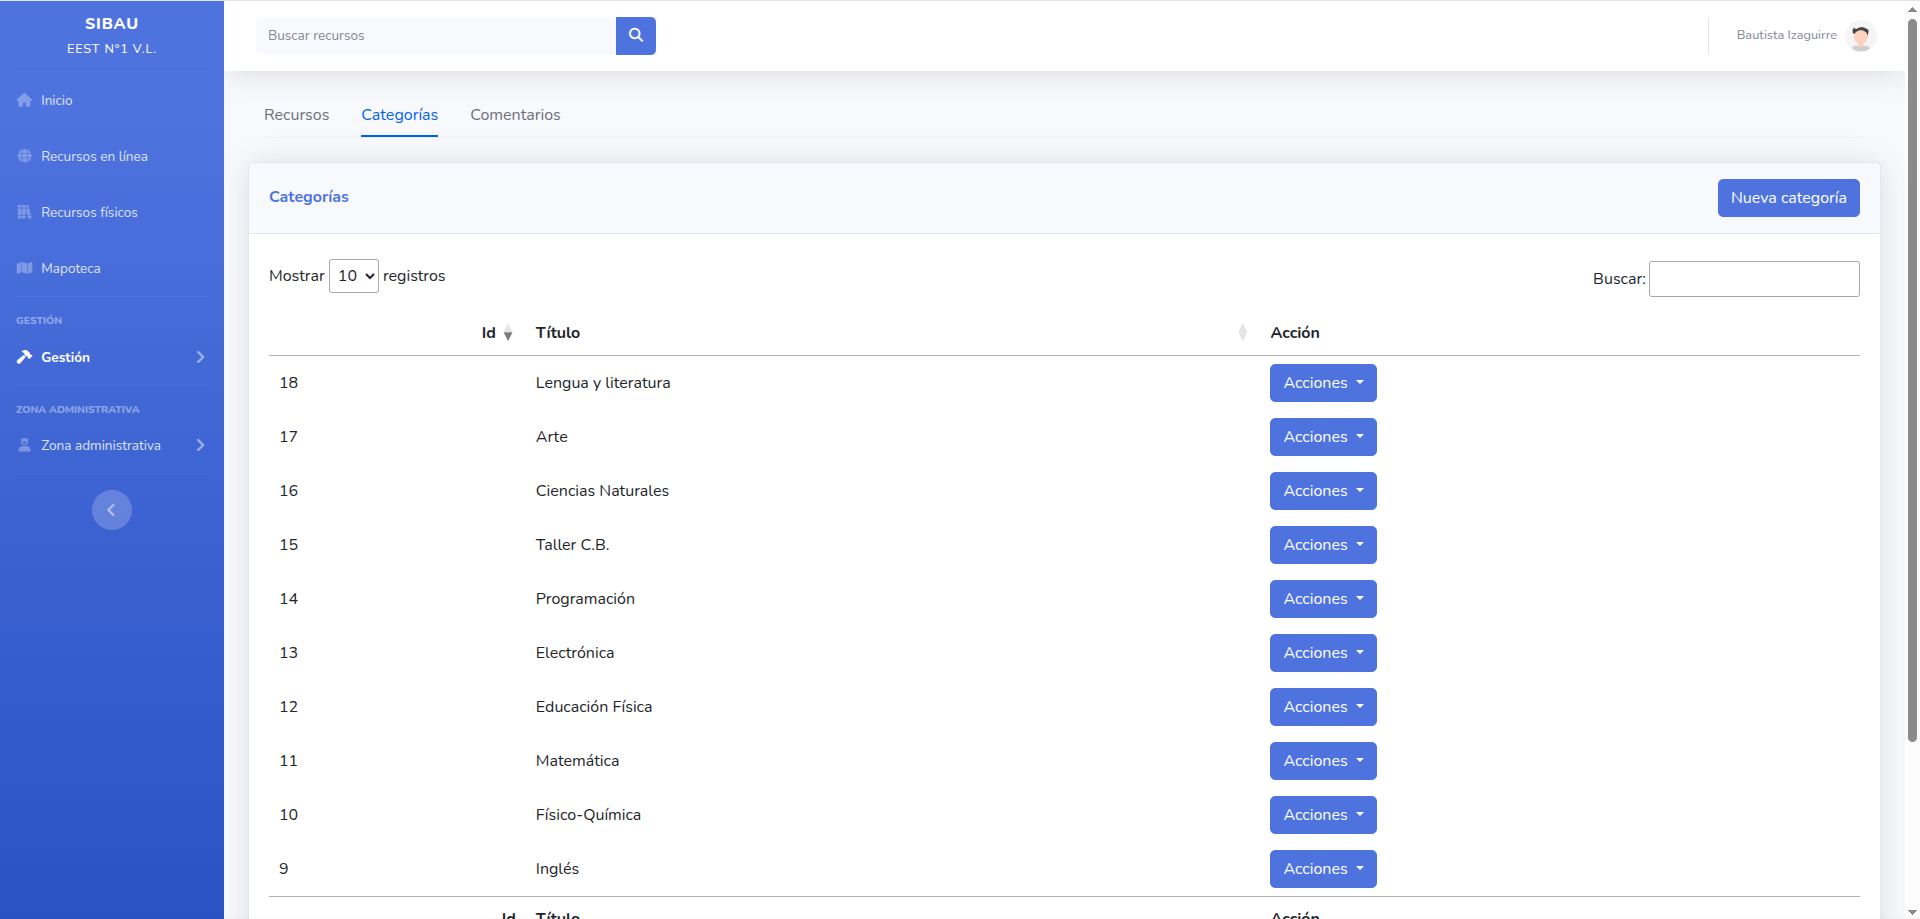The height and width of the screenshot is (919, 1920).
Task: Collapse the sidebar with the circular arrow
Action: tap(111, 510)
